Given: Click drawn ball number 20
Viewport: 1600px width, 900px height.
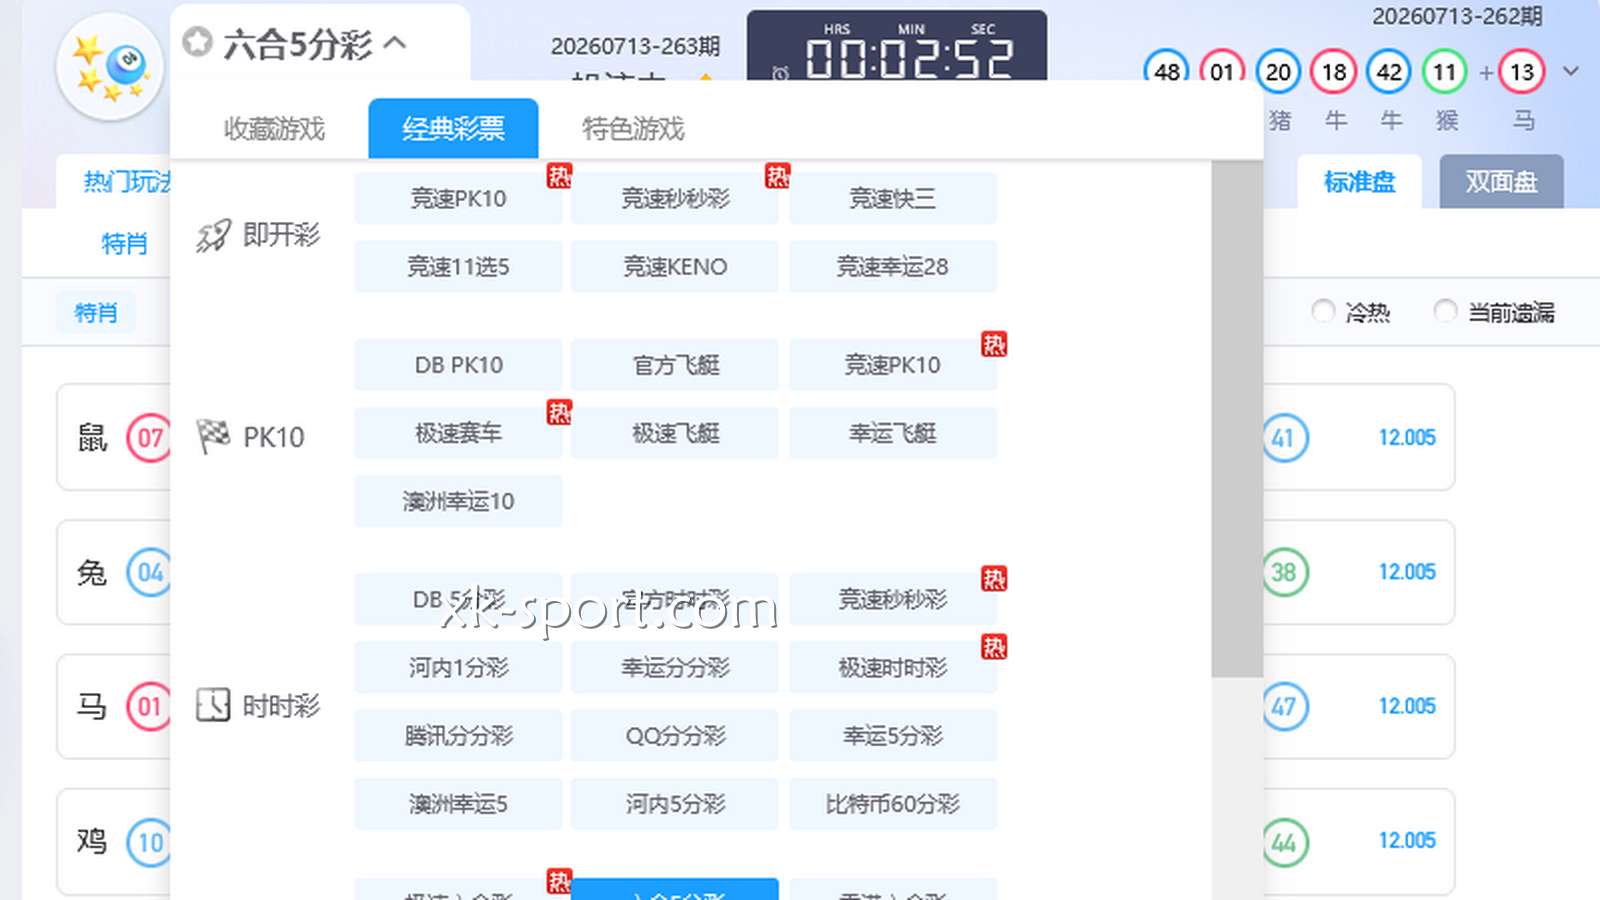Looking at the screenshot, I should coord(1278,71).
